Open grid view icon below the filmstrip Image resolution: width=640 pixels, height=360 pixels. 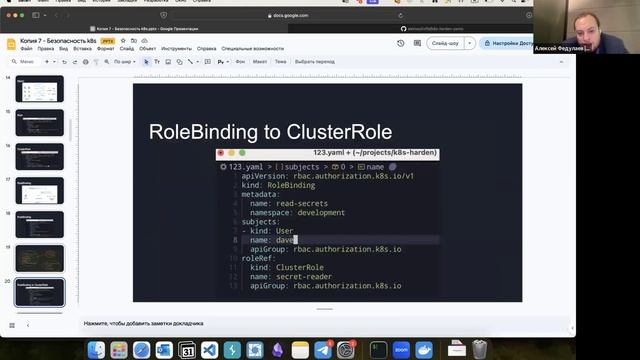pyautogui.click(x=12, y=325)
